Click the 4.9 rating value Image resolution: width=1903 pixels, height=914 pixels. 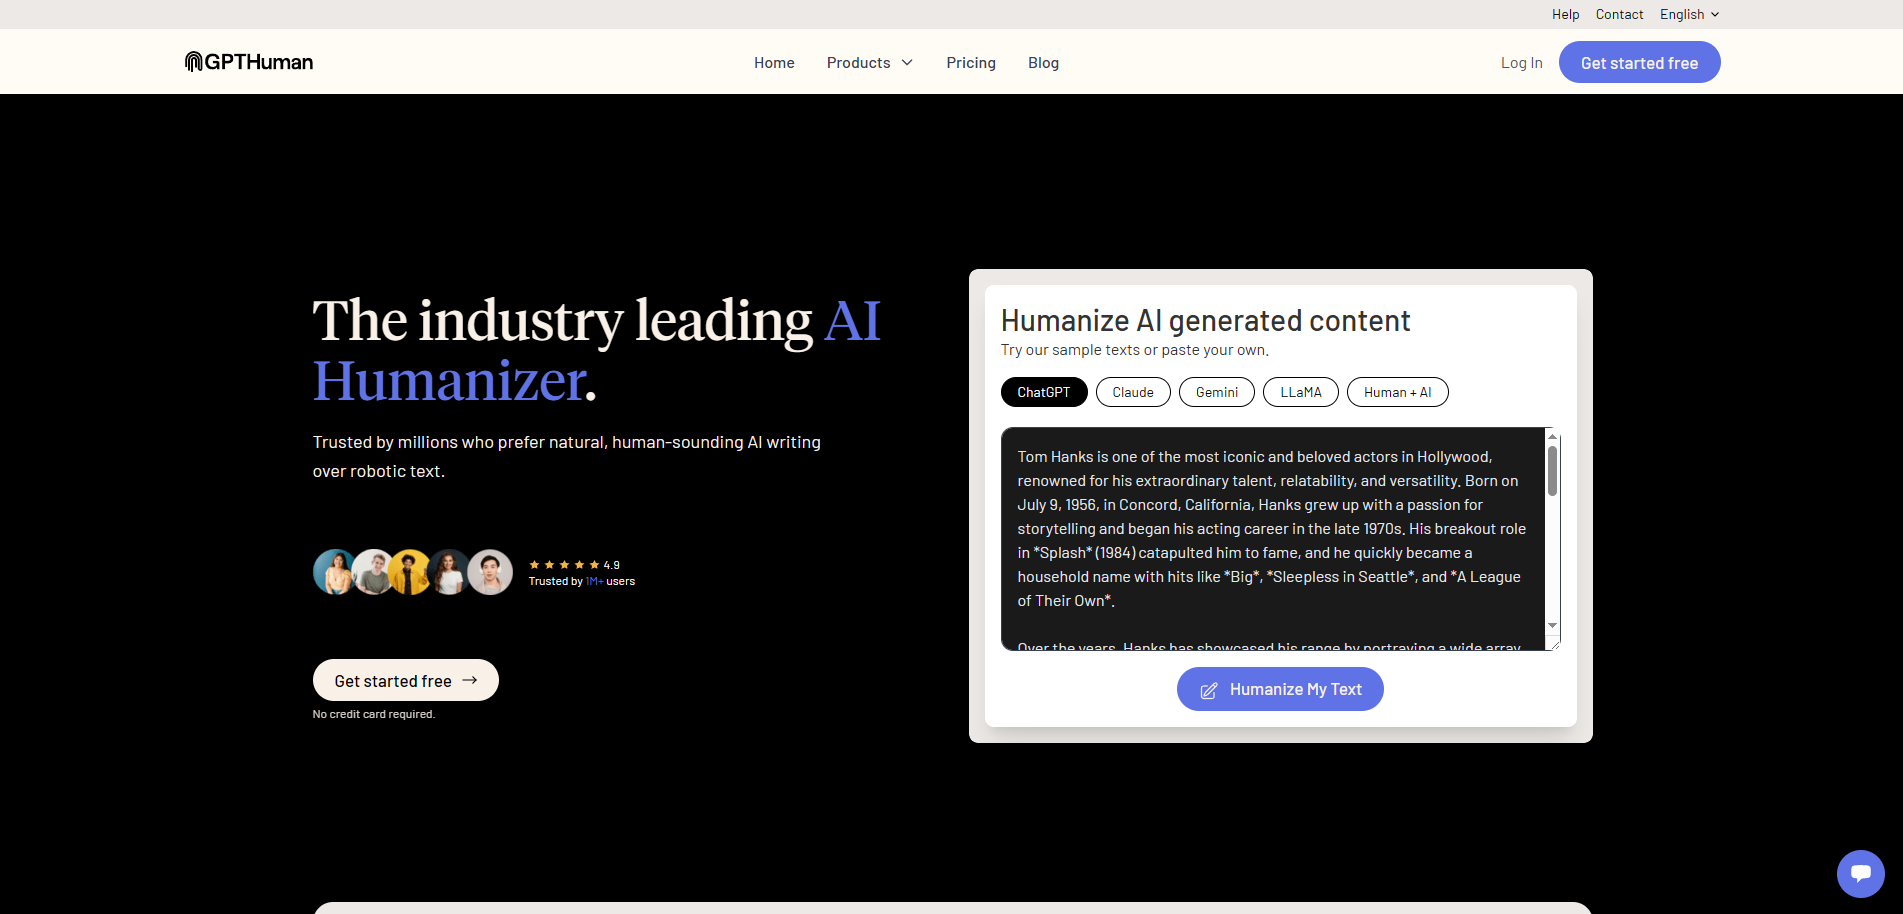[612, 565]
